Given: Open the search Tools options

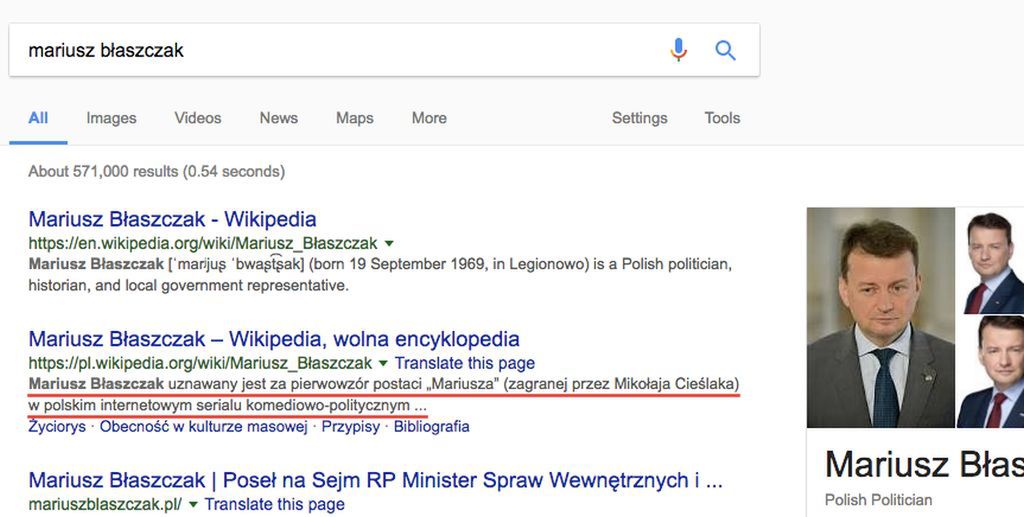Looking at the screenshot, I should pos(722,118).
